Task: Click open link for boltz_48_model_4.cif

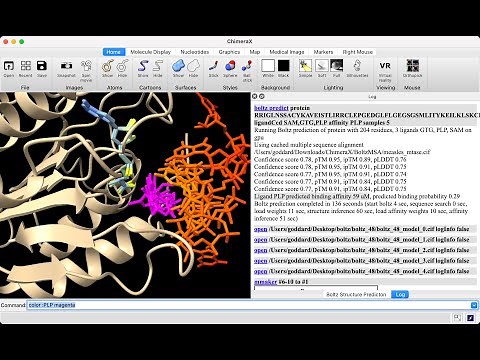Action: click(x=261, y=271)
